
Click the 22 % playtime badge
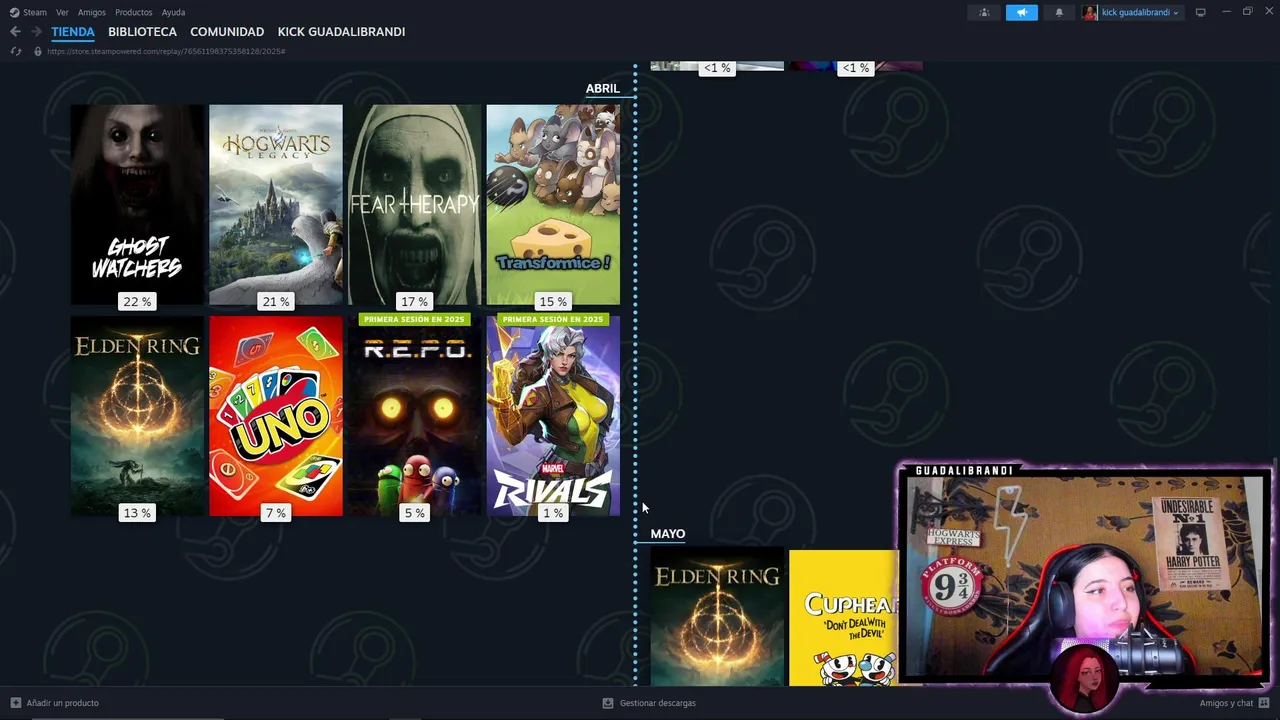[137, 302]
